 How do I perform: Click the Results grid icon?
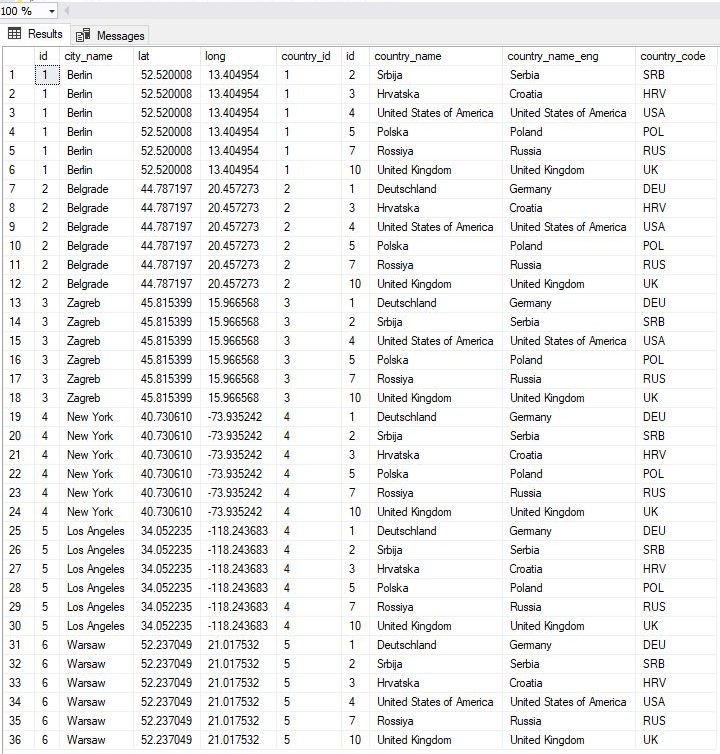pos(14,33)
